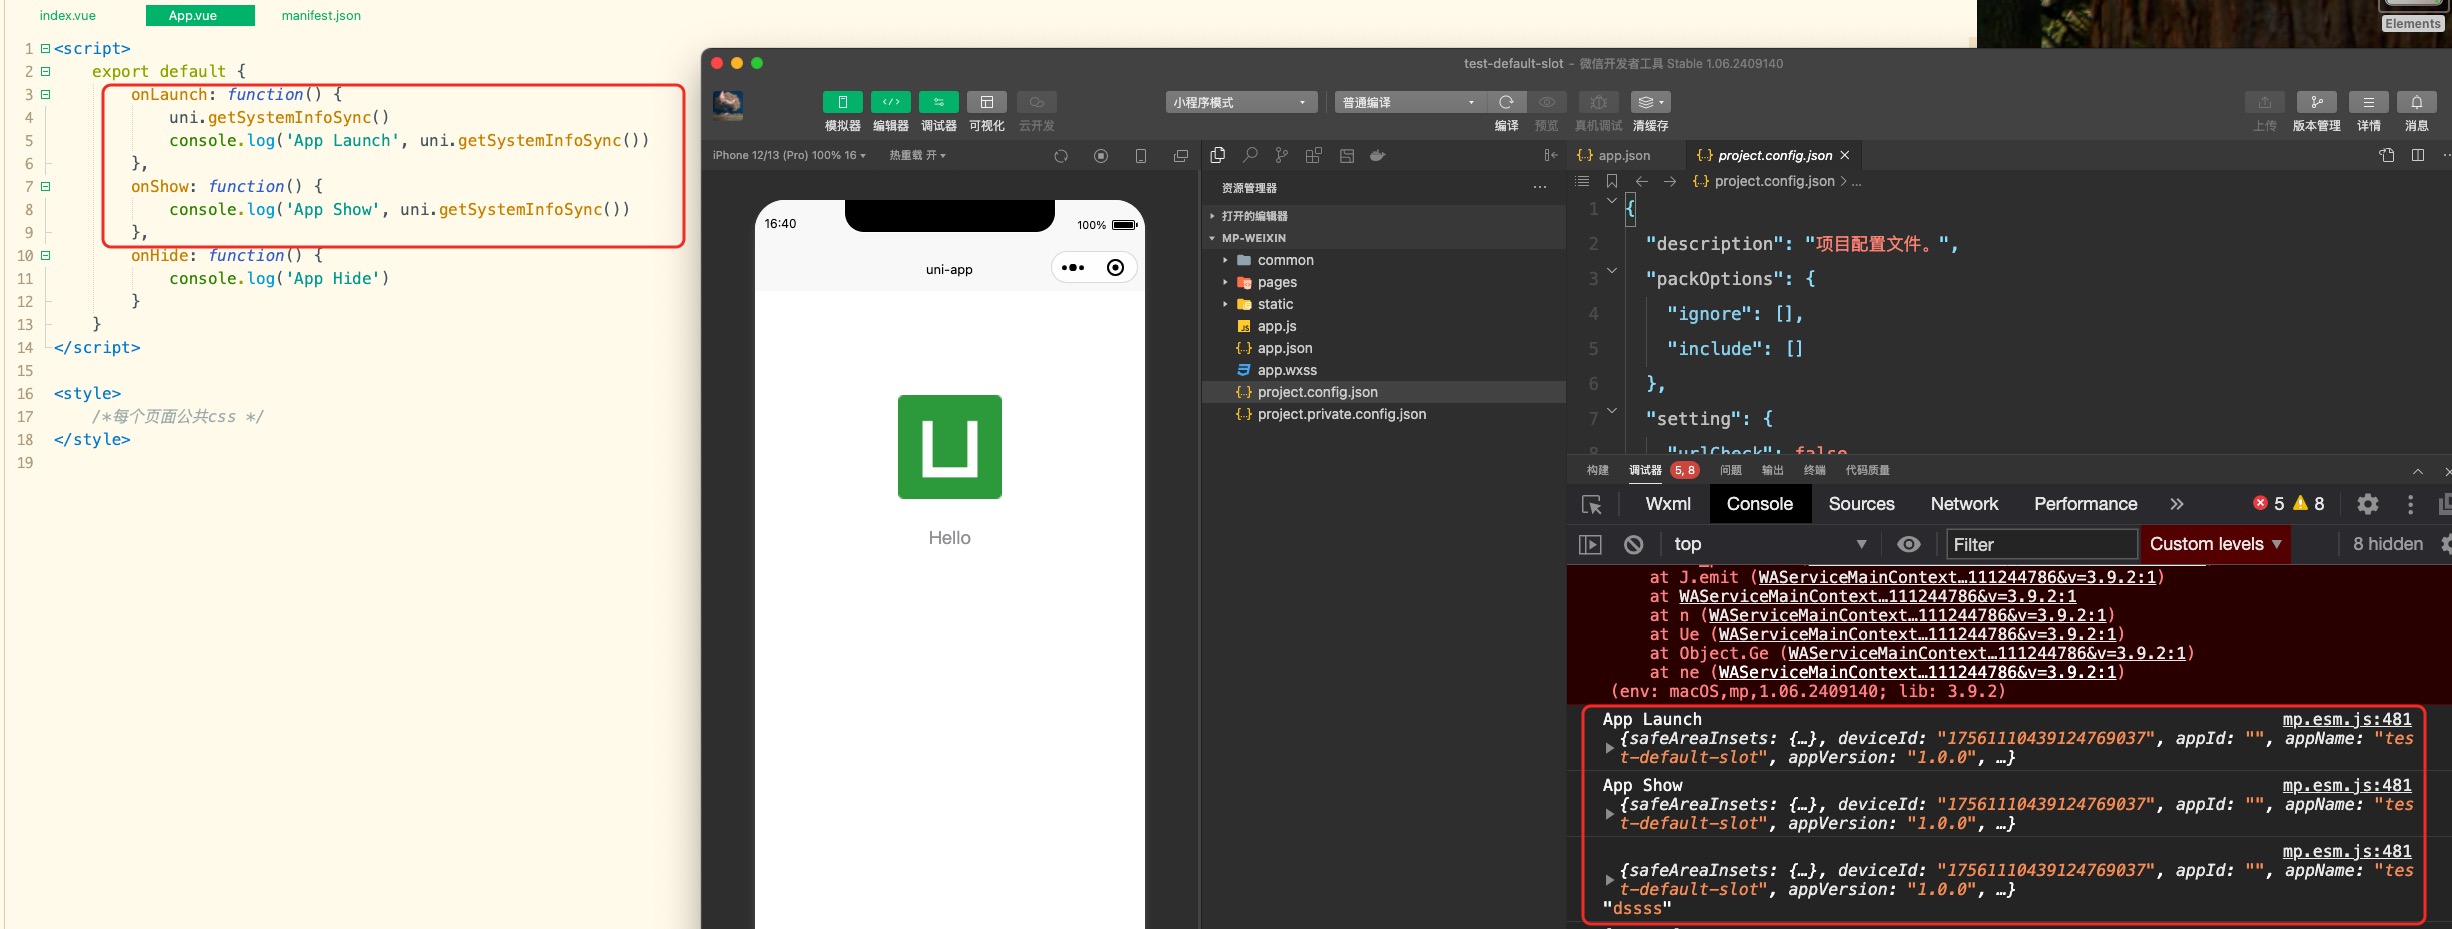Toggle the 编辑器 editor panel
Viewport: 2452px width, 929px height.
click(x=890, y=102)
